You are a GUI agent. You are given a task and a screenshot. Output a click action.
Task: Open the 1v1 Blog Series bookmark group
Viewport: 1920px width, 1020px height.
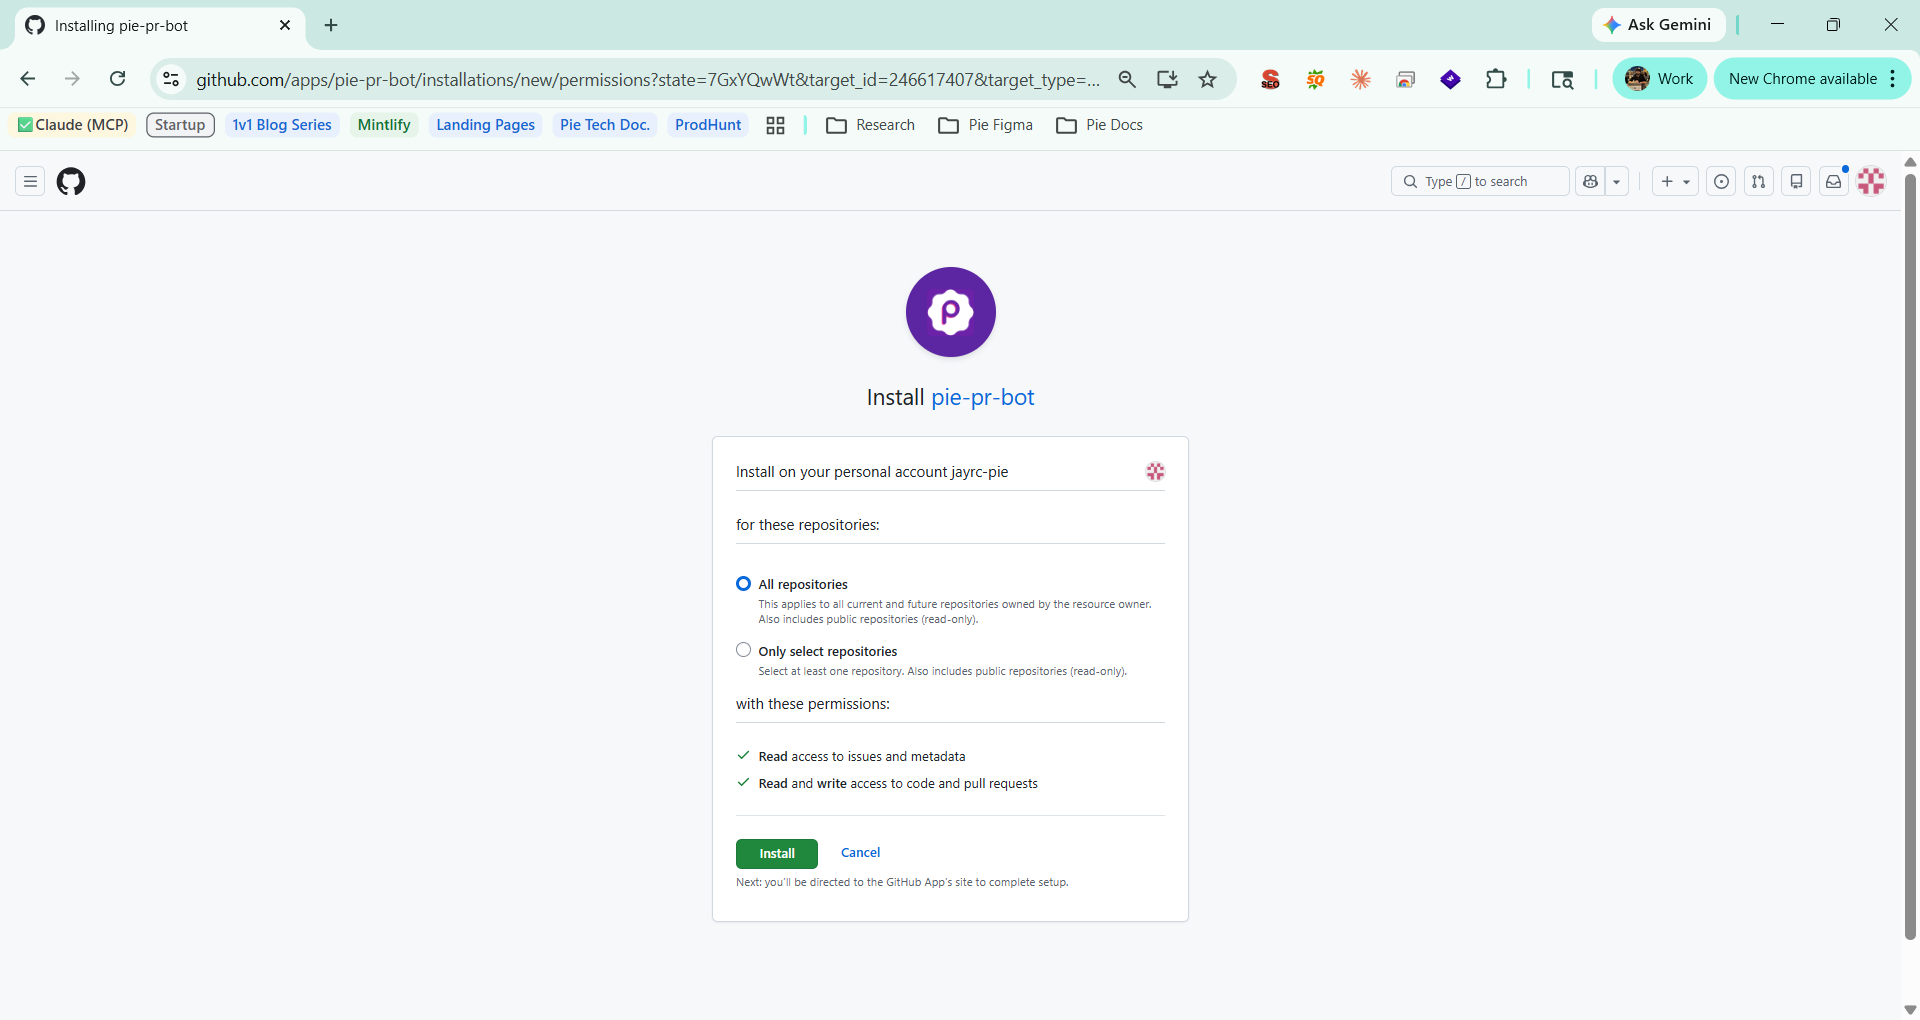(x=282, y=125)
